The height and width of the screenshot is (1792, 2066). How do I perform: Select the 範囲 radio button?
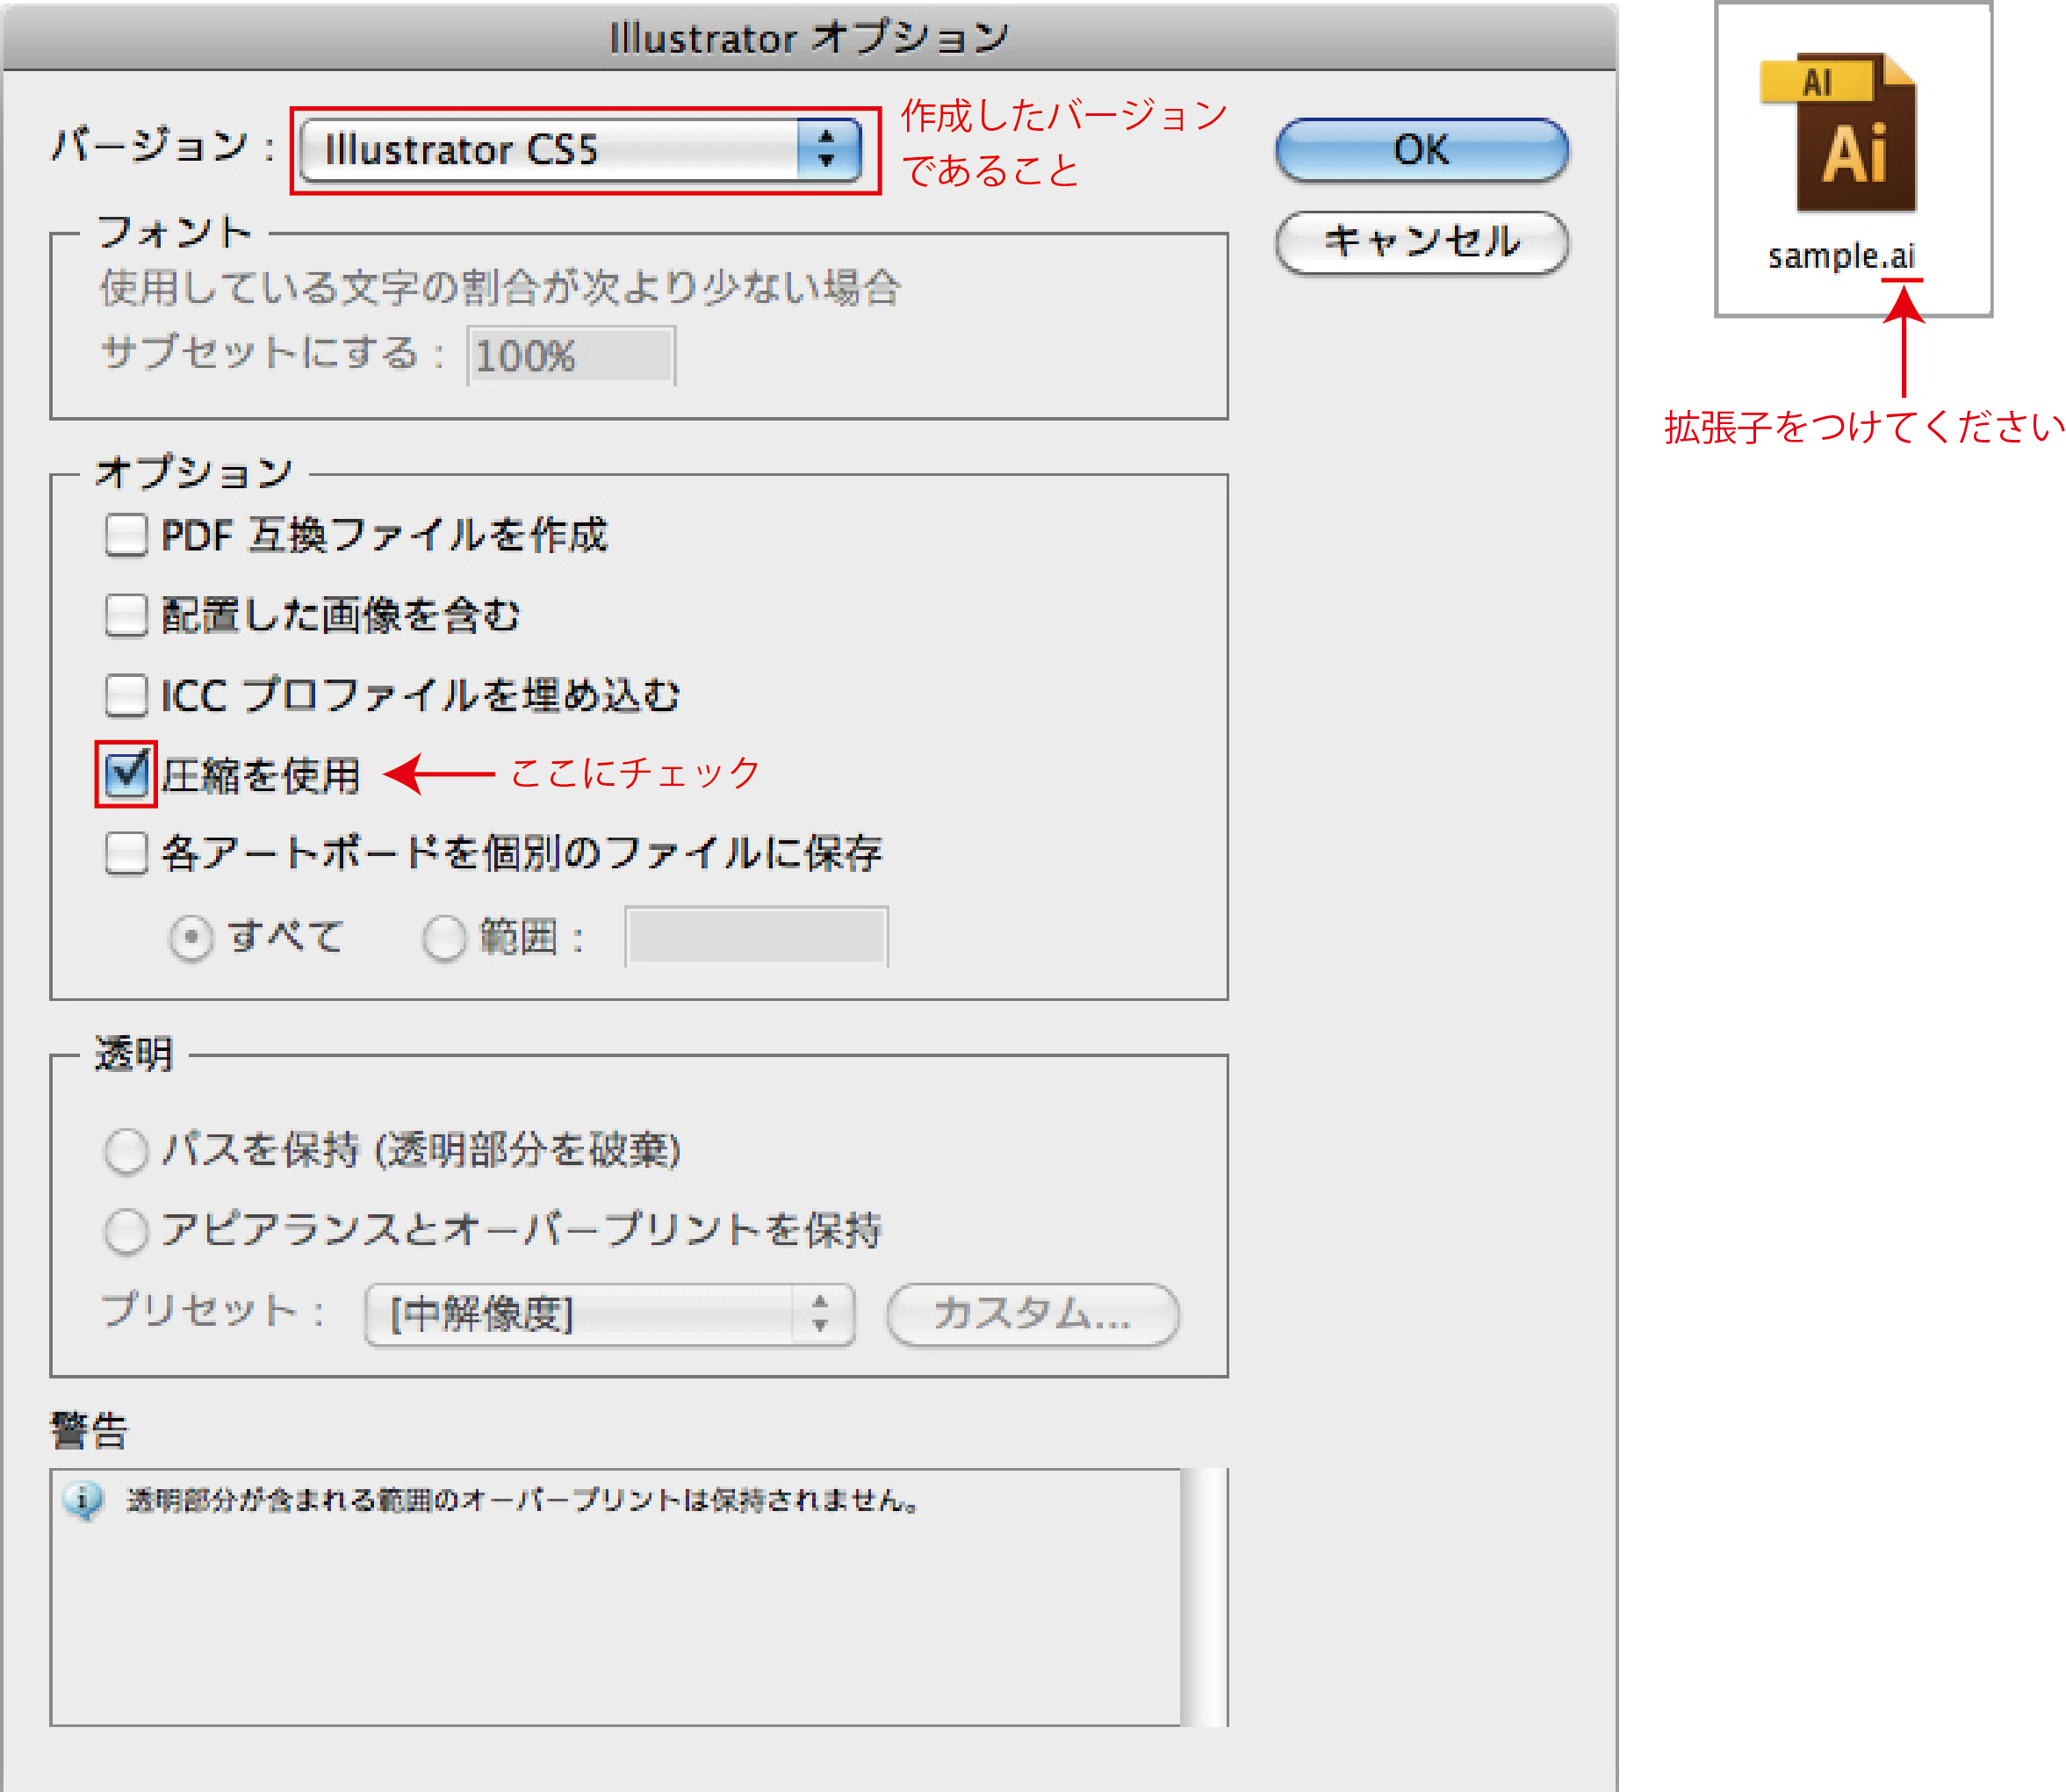pyautogui.click(x=444, y=938)
